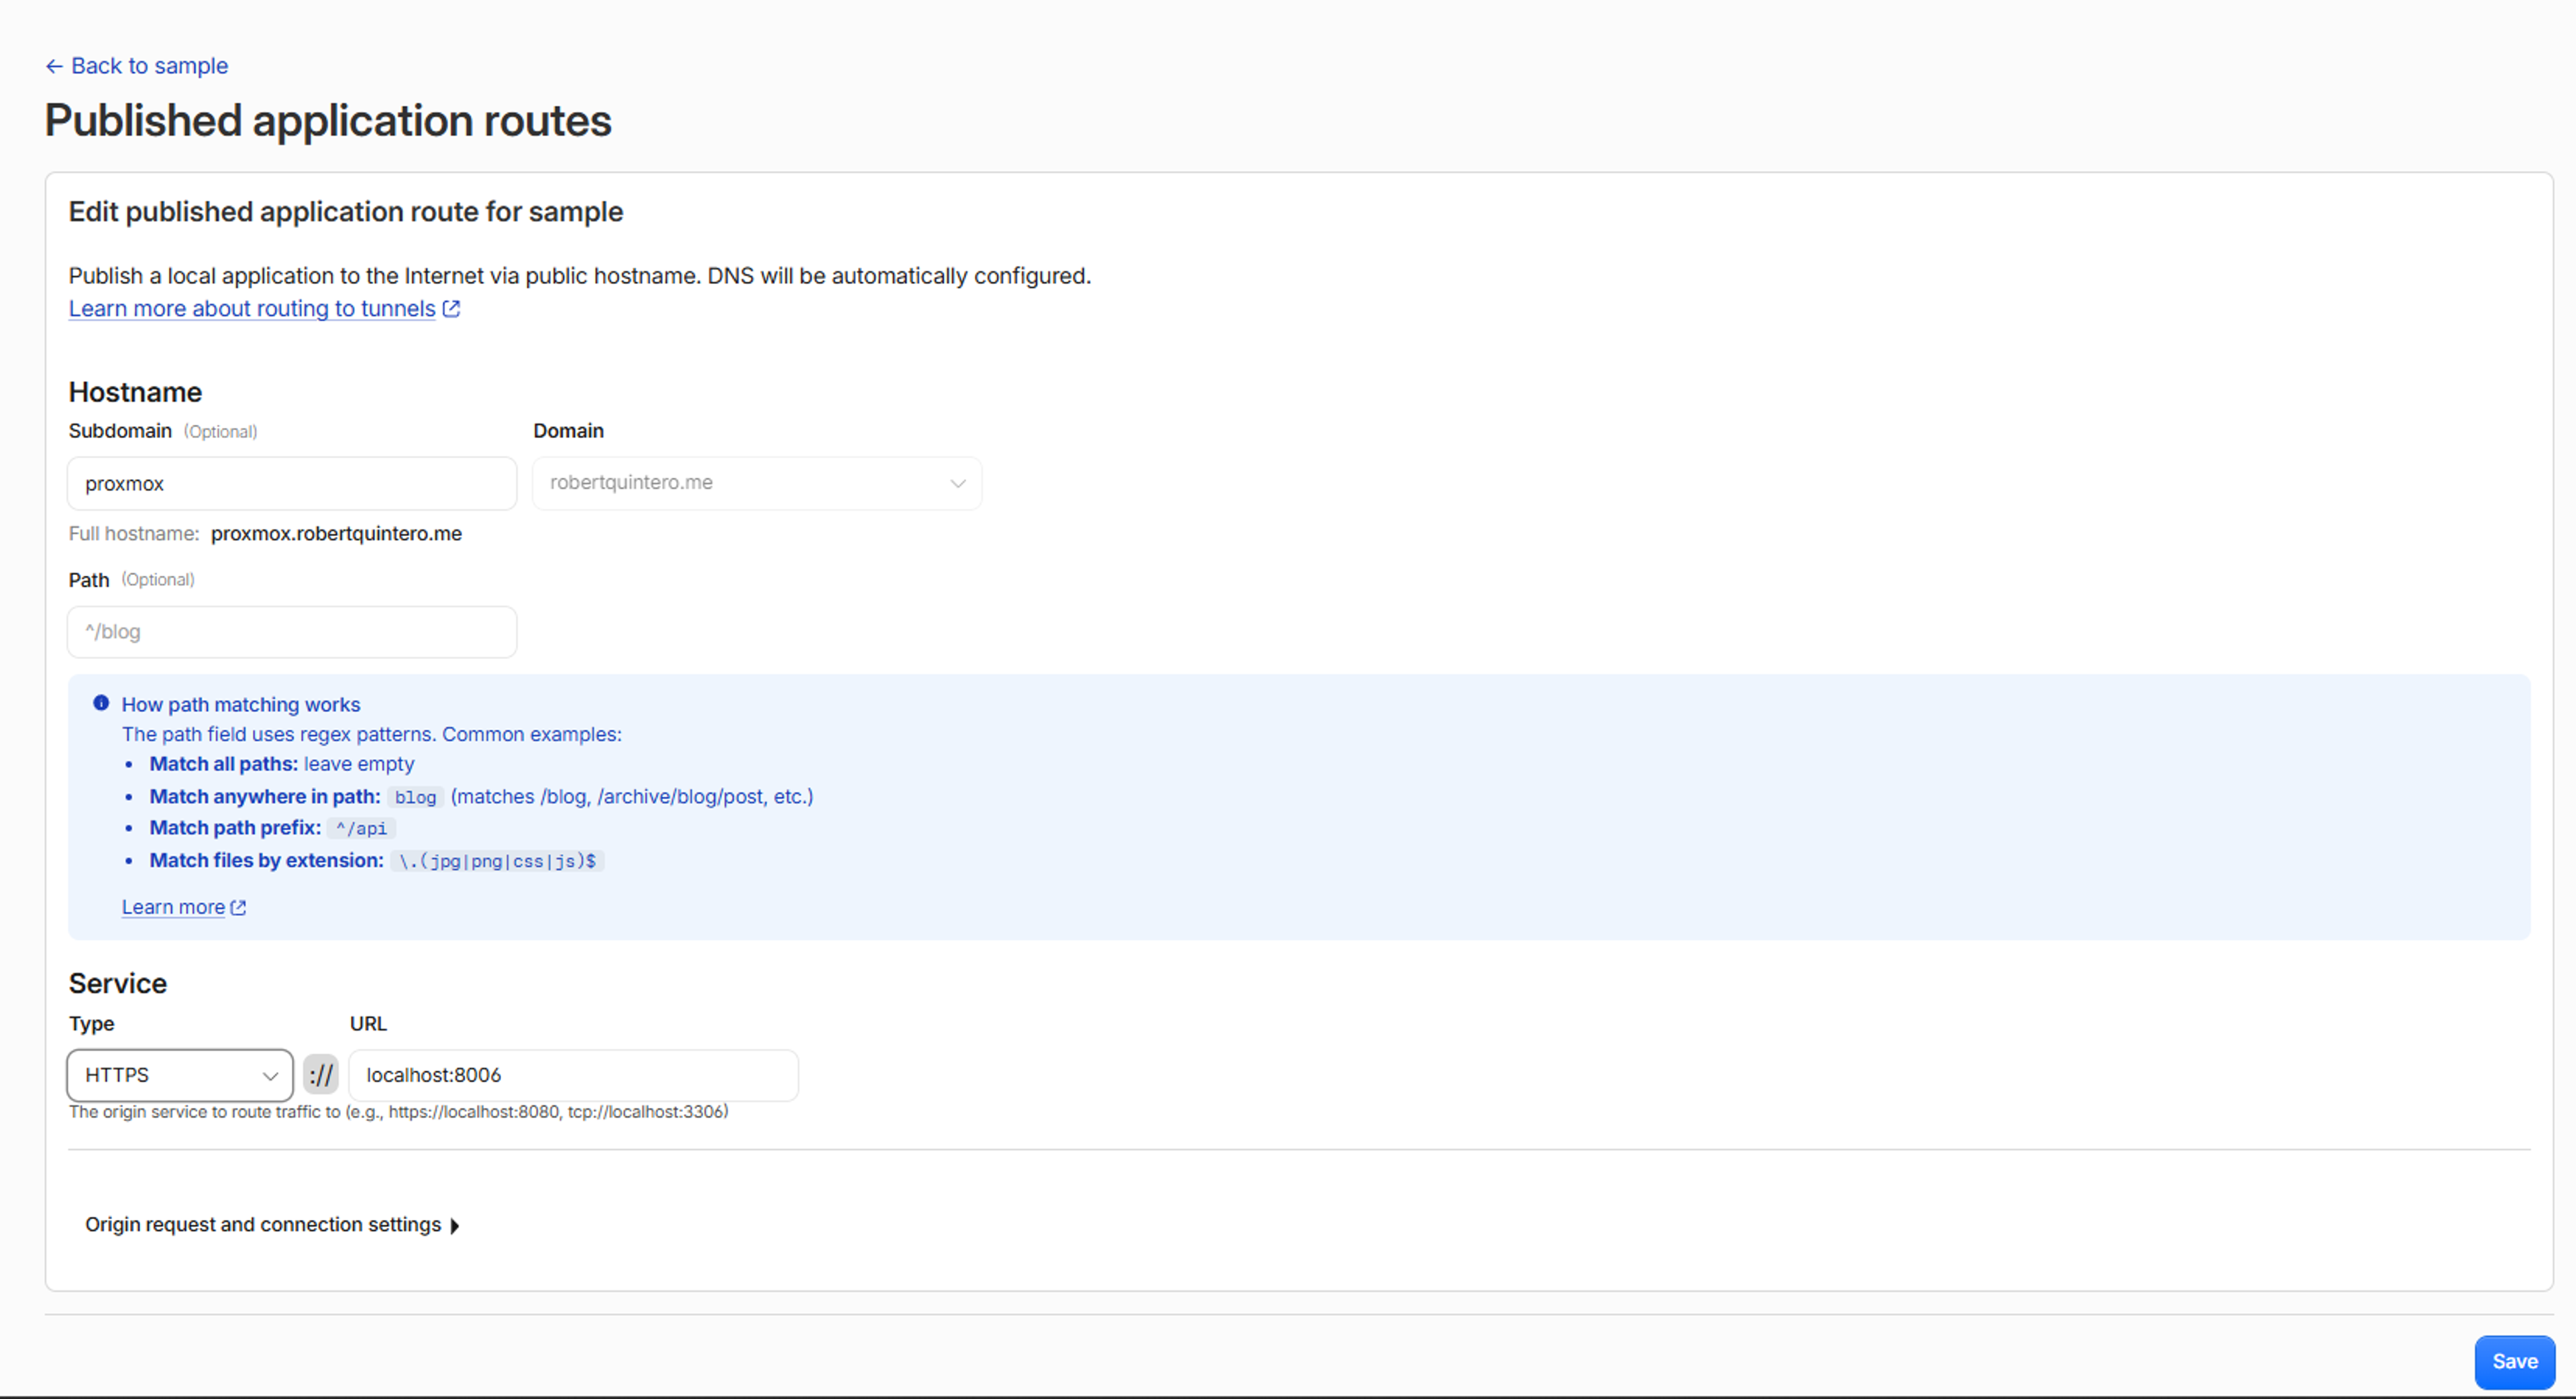Click the Match all paths bullet text
This screenshot has height=1399, width=2576.
tap(282, 764)
